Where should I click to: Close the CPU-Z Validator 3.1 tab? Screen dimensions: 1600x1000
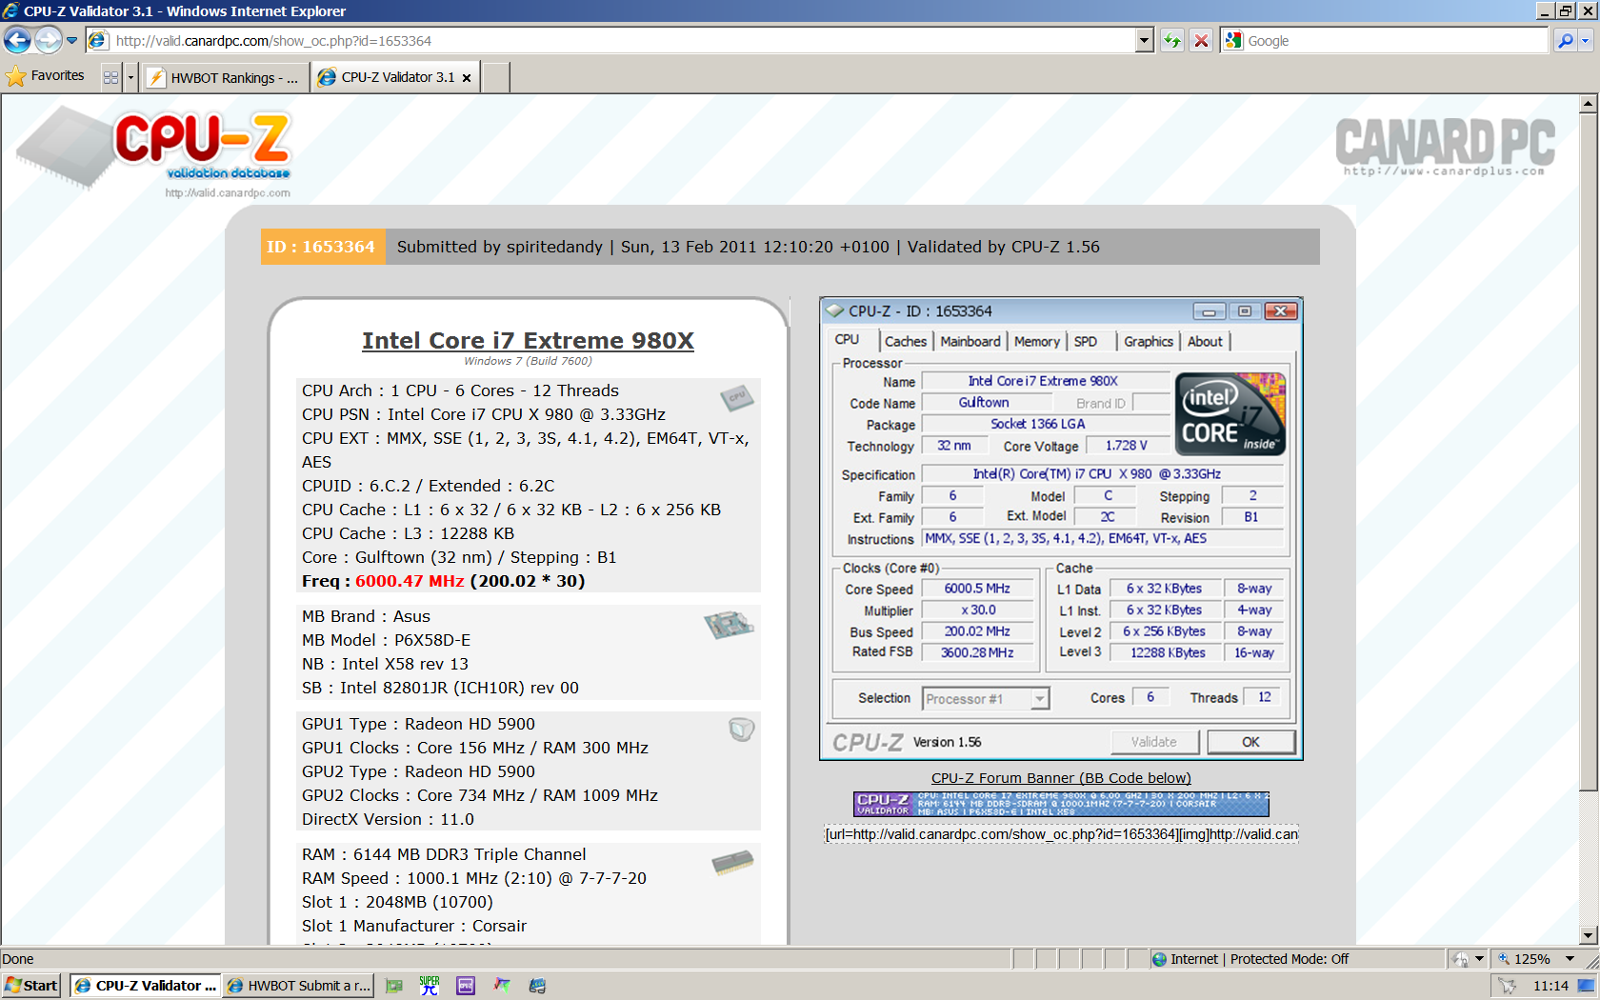[x=467, y=78]
